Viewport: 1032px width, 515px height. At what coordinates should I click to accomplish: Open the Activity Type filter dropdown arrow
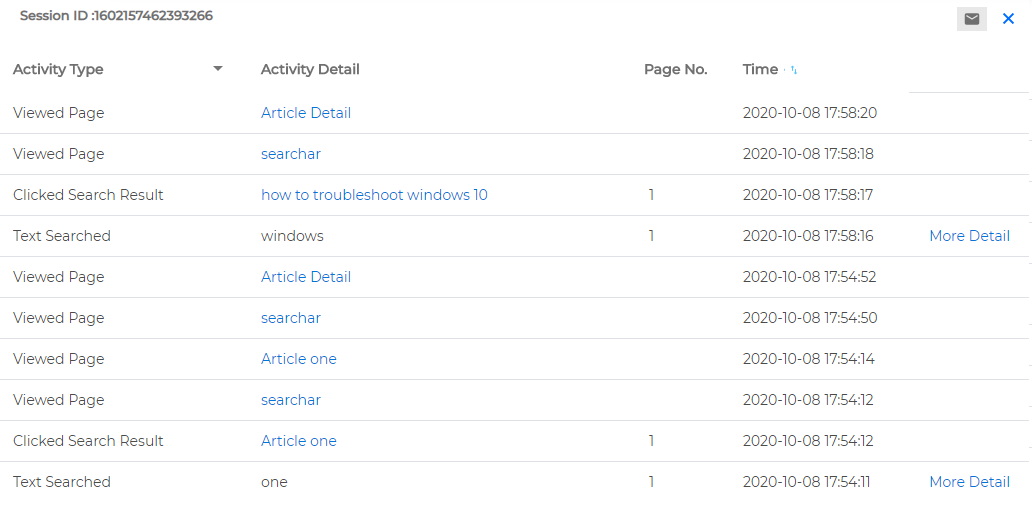tap(218, 69)
